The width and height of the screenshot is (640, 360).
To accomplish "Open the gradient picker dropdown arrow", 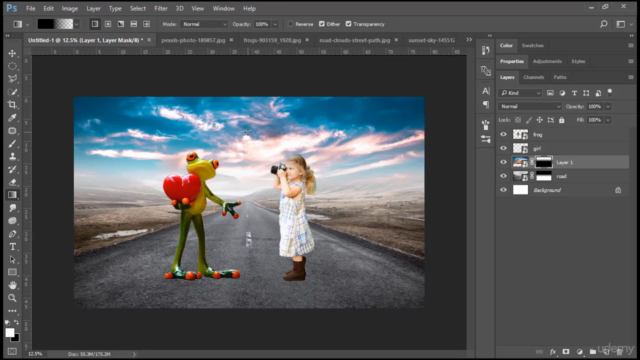I will 76,24.
